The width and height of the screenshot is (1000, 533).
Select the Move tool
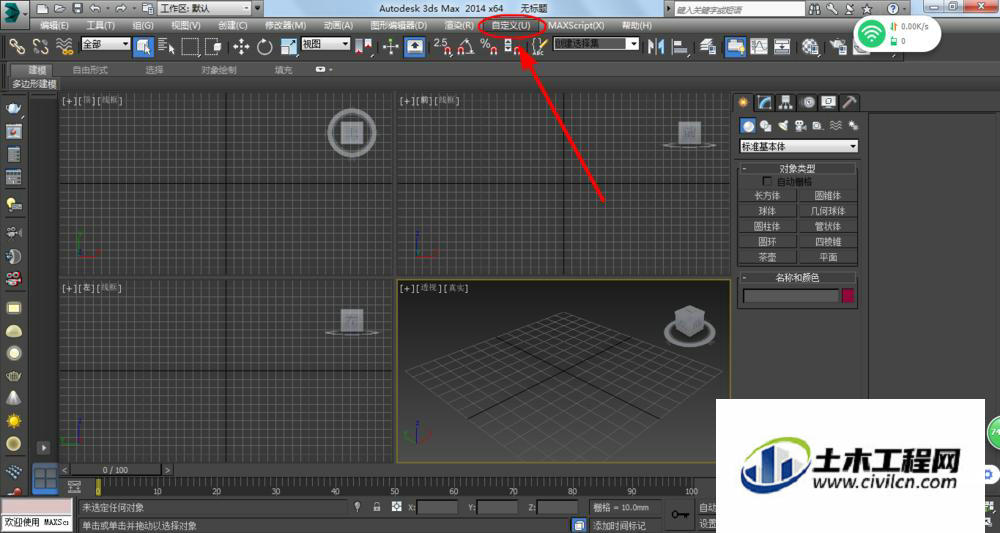coord(241,47)
